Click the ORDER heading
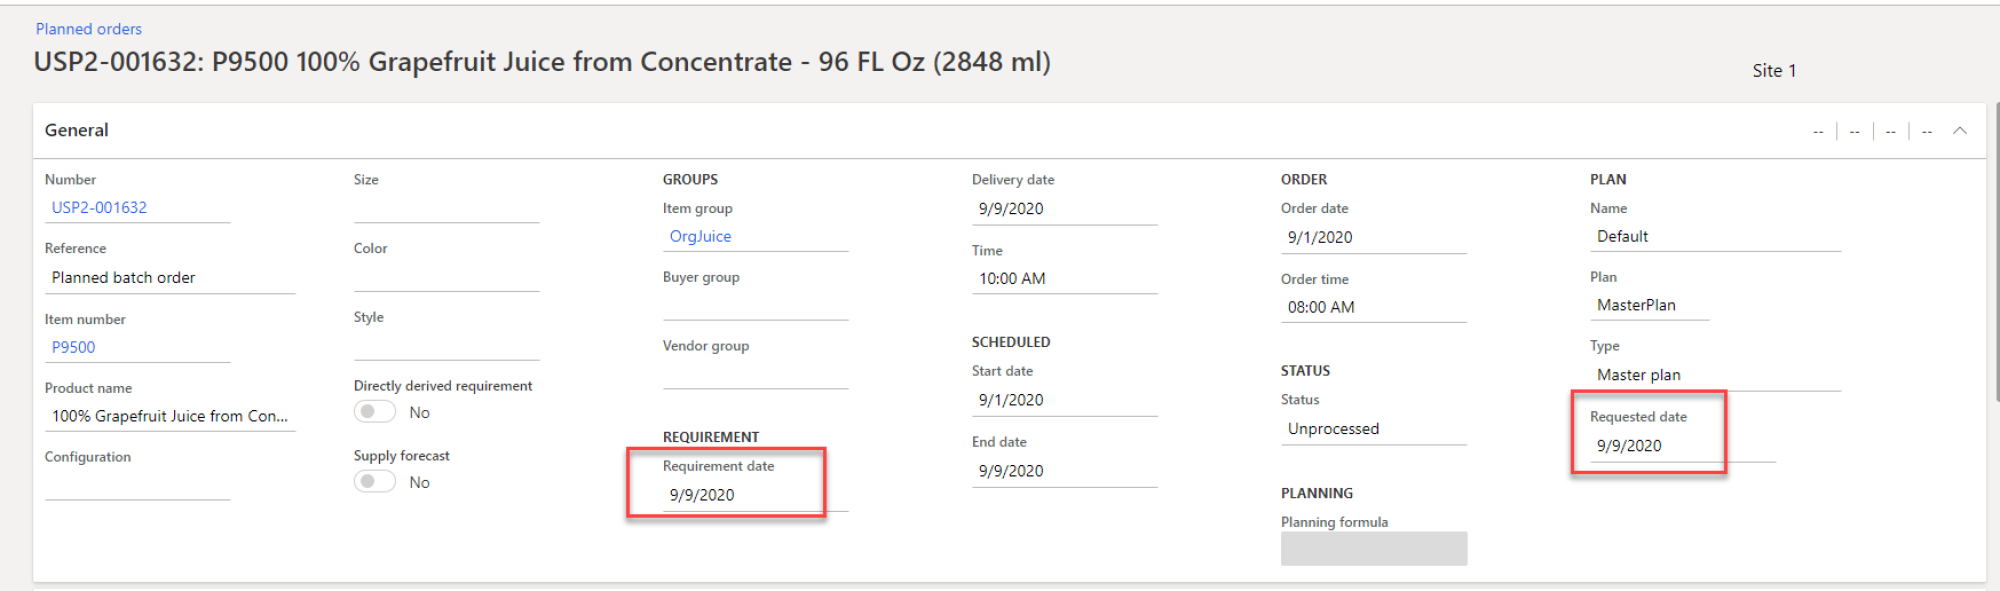The image size is (2000, 591). (1304, 180)
